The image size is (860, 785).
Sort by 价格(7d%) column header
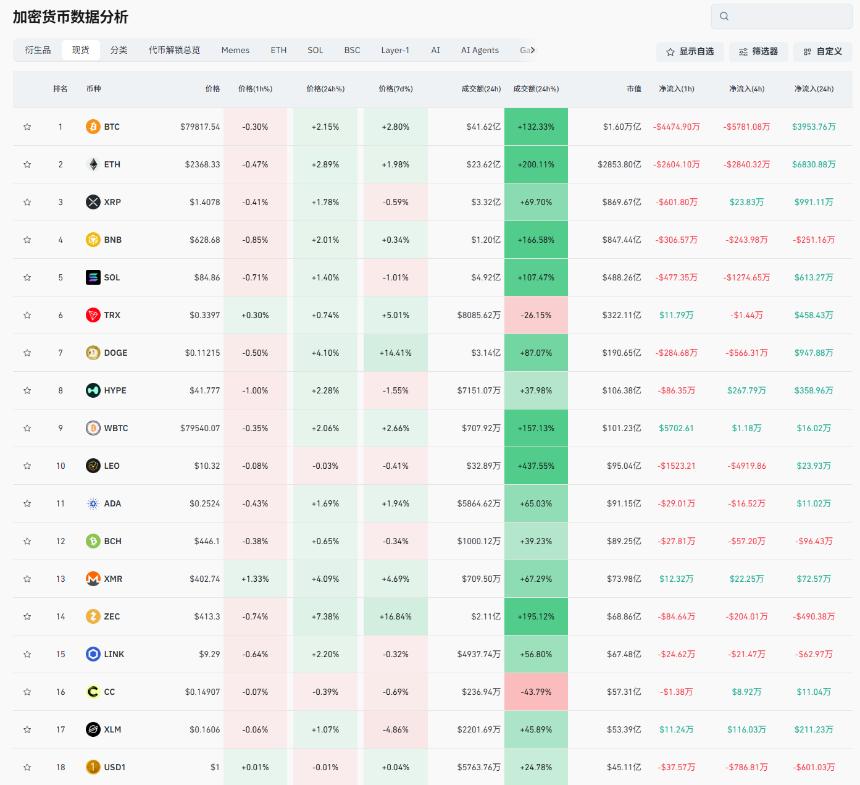[x=395, y=88]
